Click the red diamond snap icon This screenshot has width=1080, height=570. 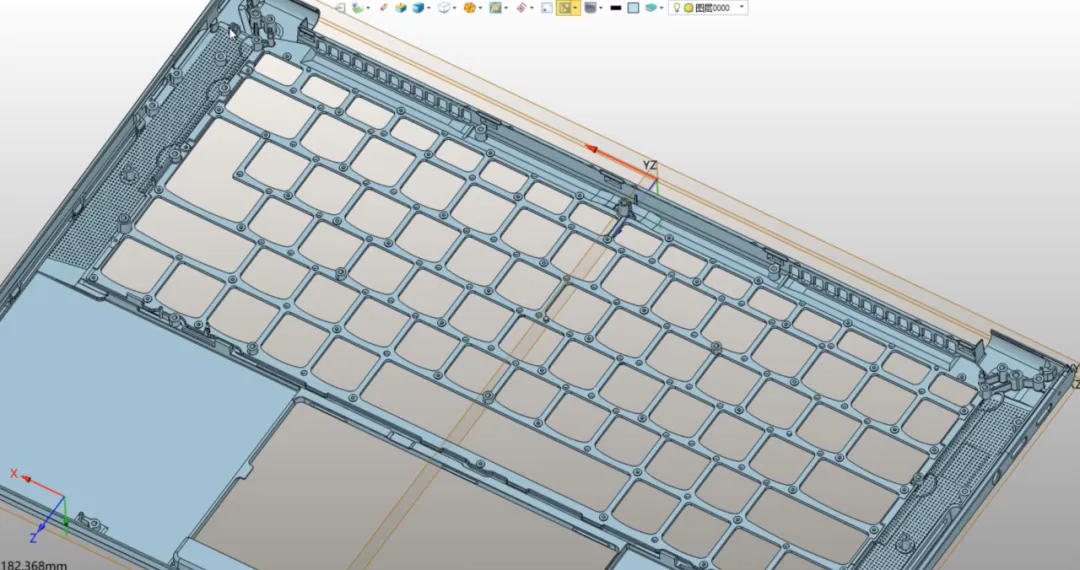[521, 8]
